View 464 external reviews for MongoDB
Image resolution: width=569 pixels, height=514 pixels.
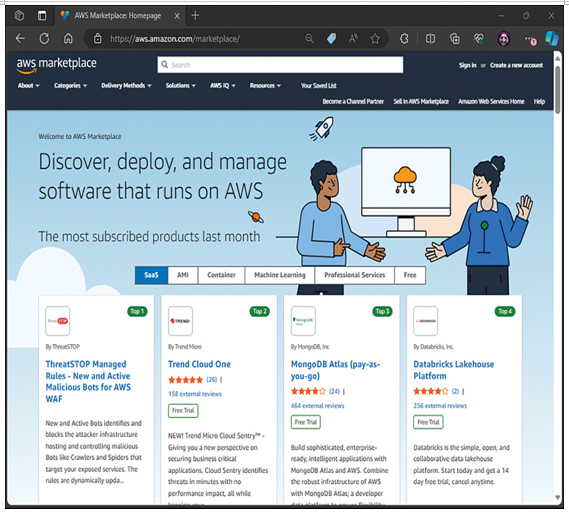[318, 406]
